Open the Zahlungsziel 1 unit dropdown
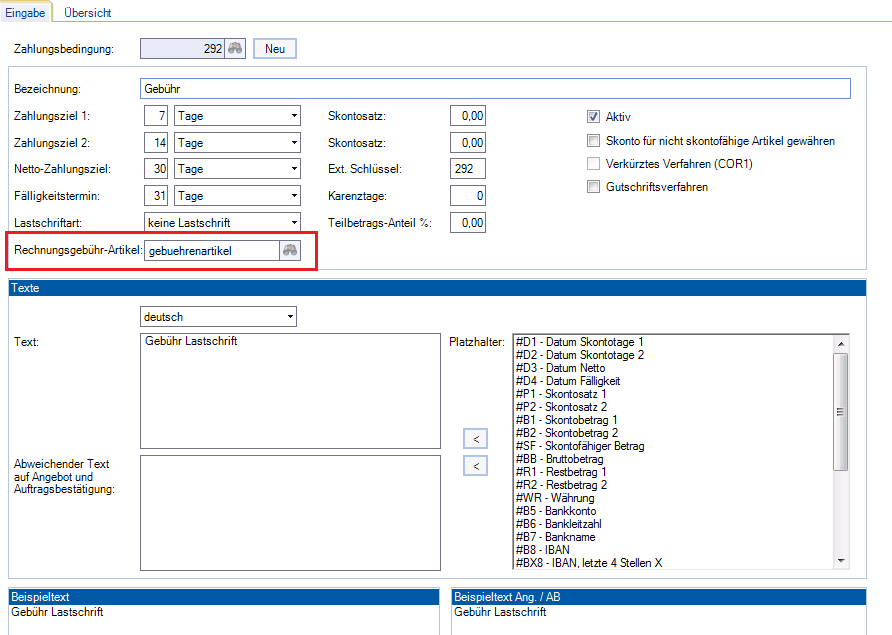 point(293,116)
